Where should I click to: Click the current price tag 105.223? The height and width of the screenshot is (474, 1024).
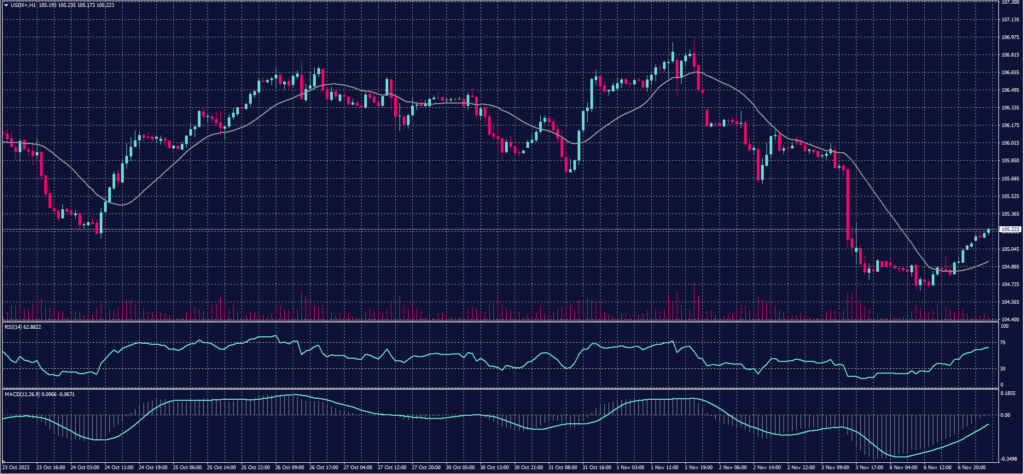click(1010, 230)
